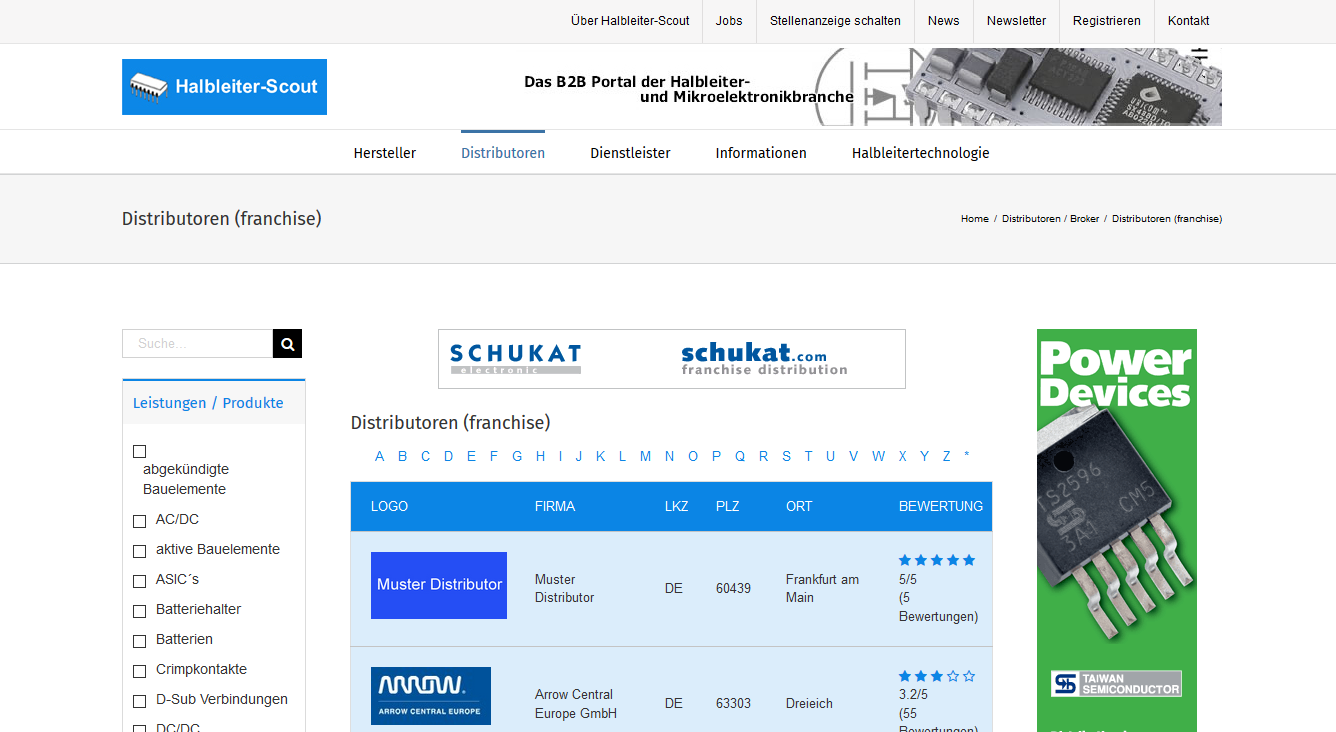Open Arrow Central Europe GmbH name
The width and height of the screenshot is (1336, 732).
point(576,704)
